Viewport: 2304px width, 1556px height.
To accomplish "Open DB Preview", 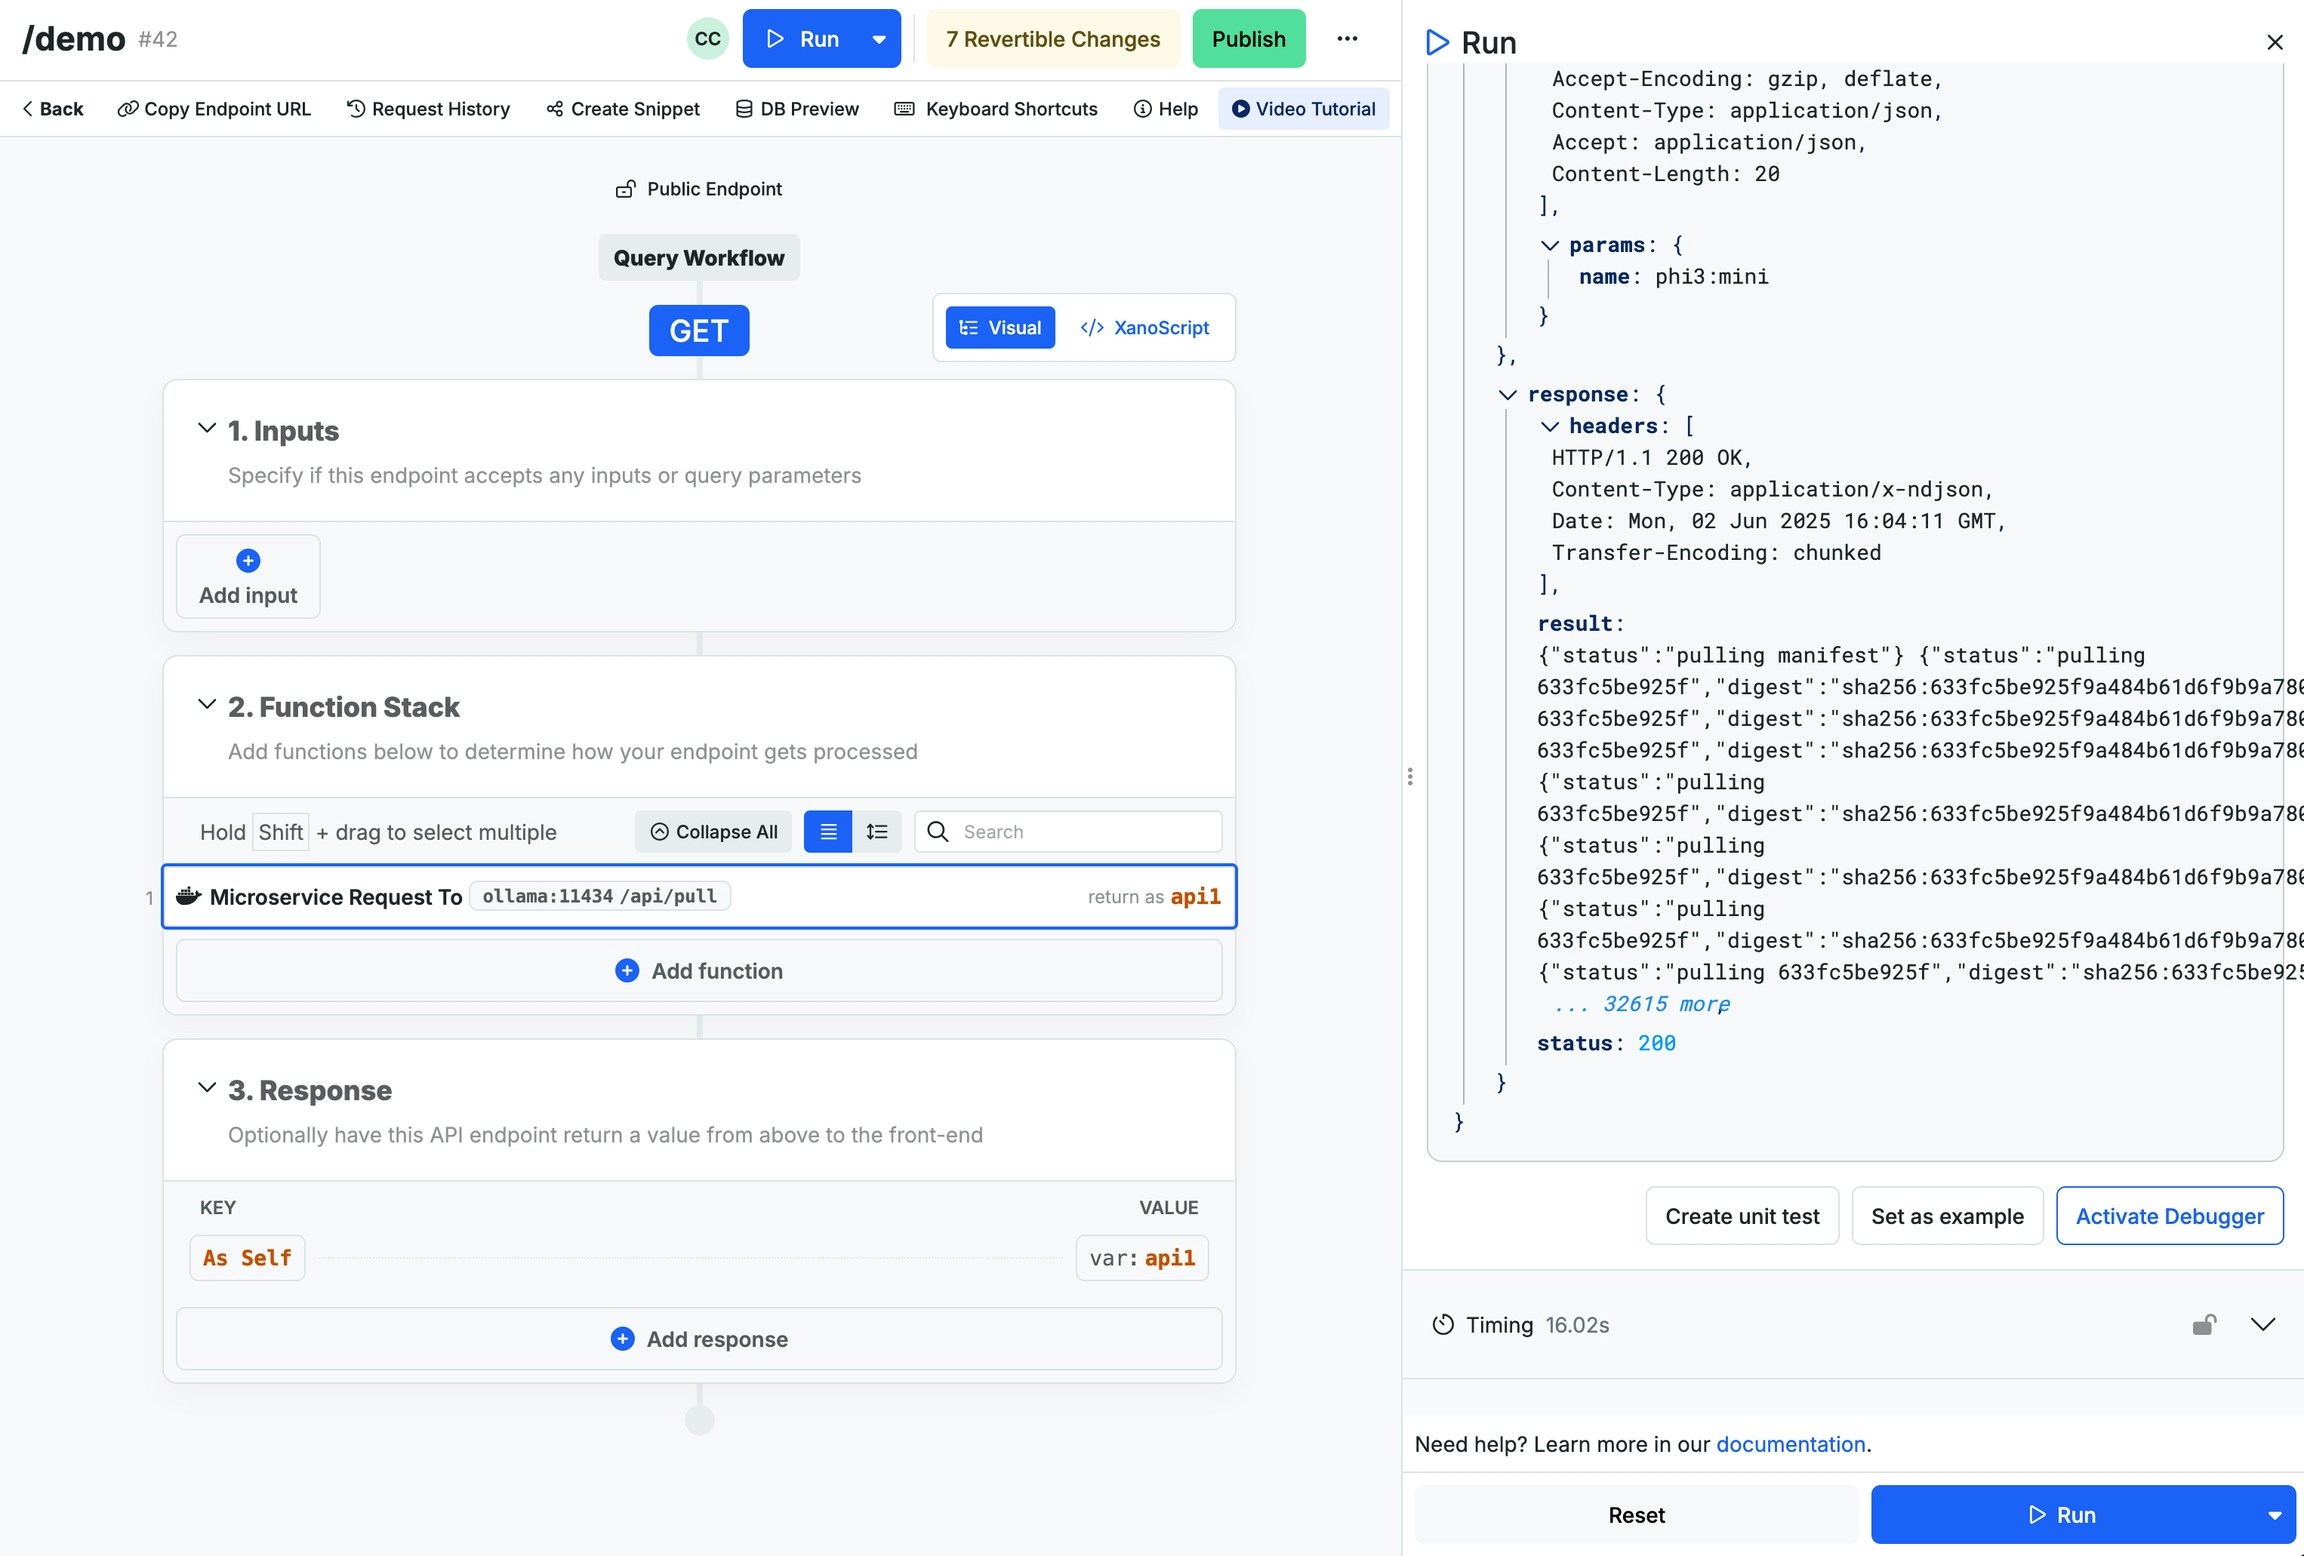I will pyautogui.click(x=797, y=109).
